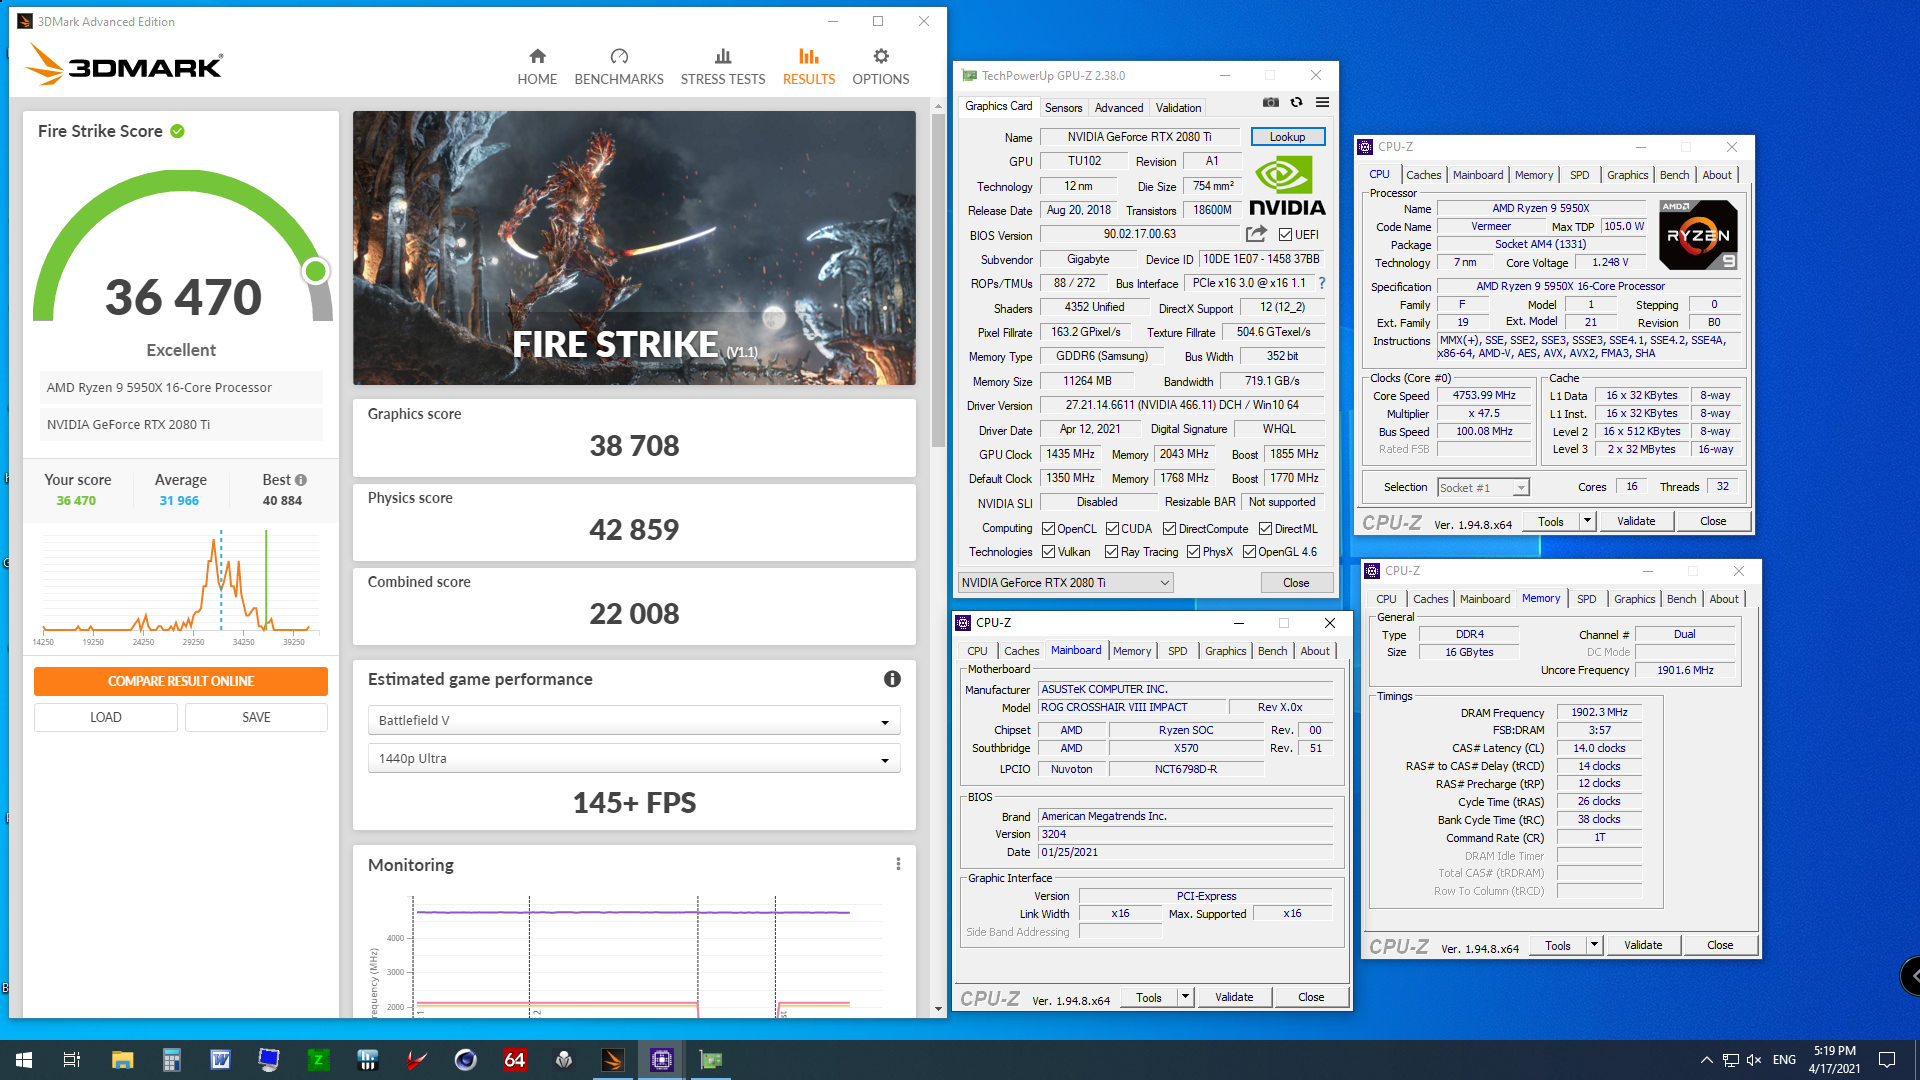Screen dimensions: 1920x1080
Task: Open Word from the taskbar
Action: (x=220, y=1060)
